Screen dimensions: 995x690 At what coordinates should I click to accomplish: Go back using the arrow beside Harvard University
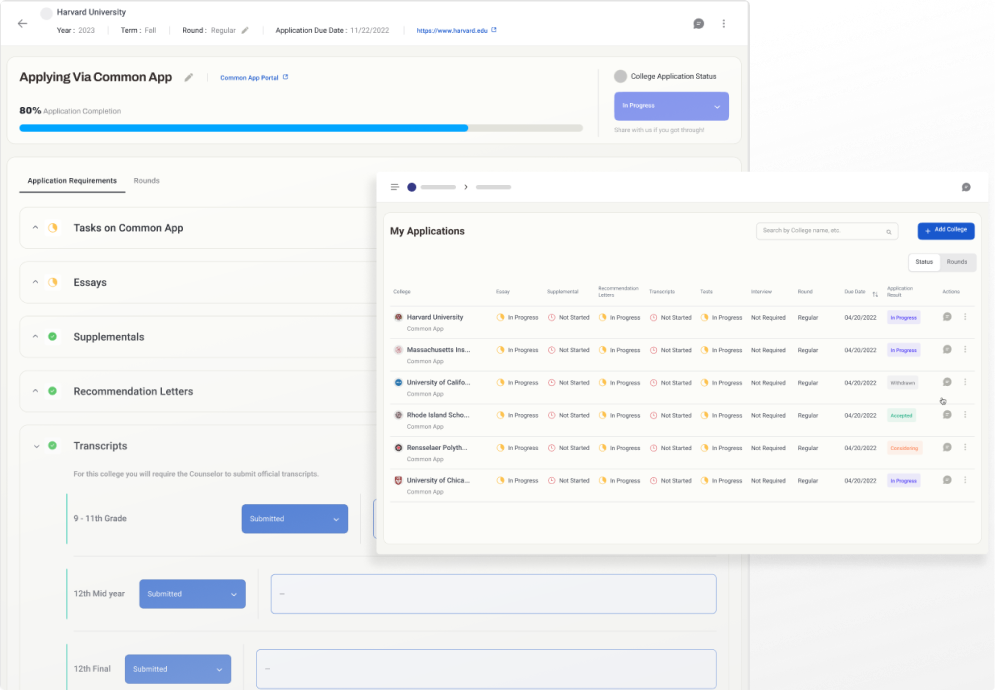(23, 24)
